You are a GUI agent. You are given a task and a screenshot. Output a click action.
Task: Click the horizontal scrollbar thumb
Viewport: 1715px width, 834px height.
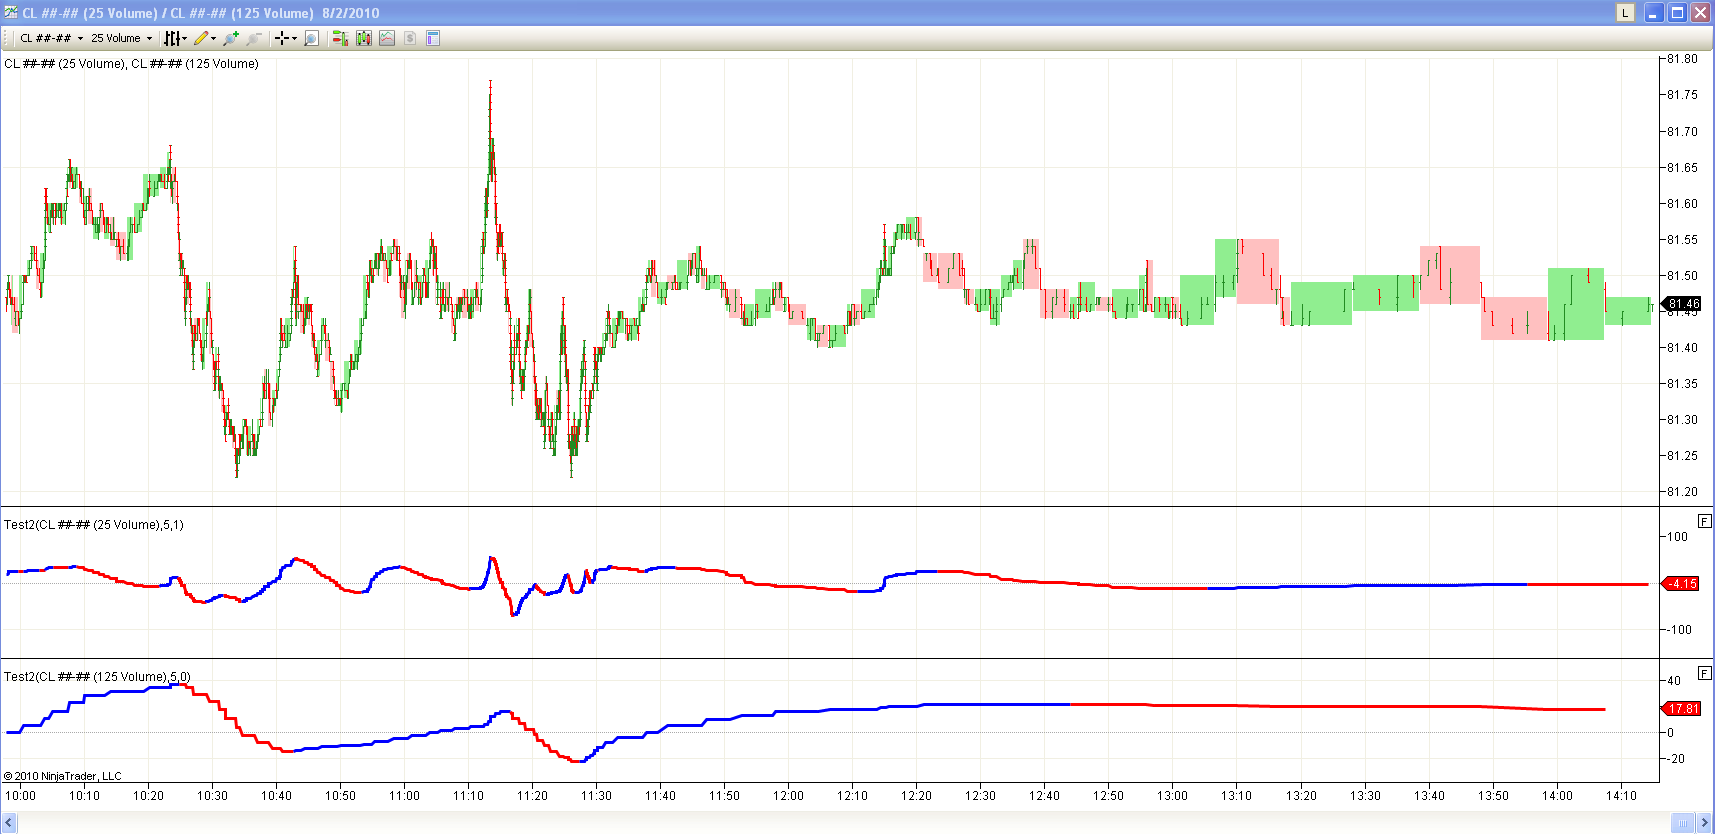point(1684,823)
